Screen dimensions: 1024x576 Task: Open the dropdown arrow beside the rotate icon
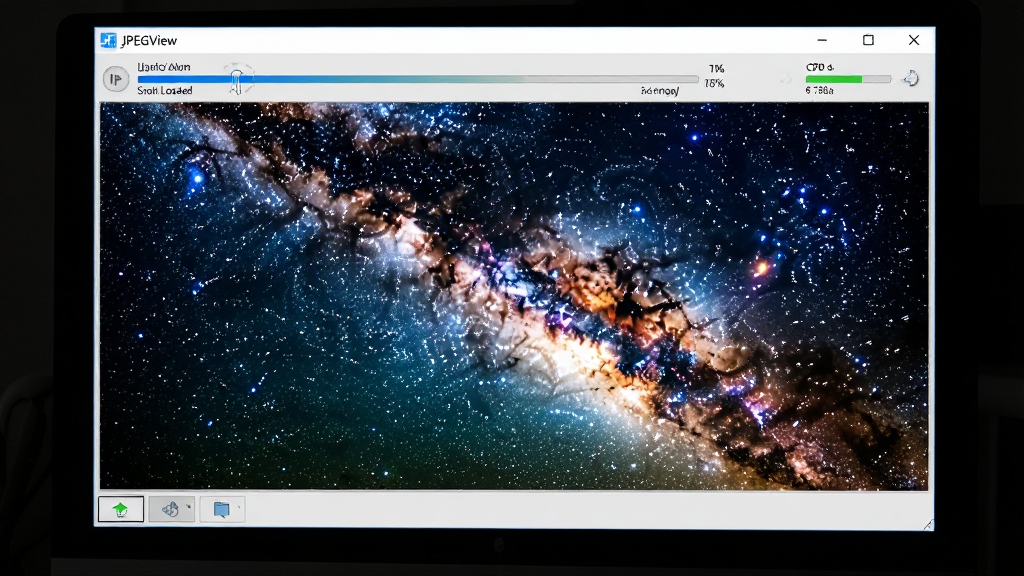click(189, 507)
